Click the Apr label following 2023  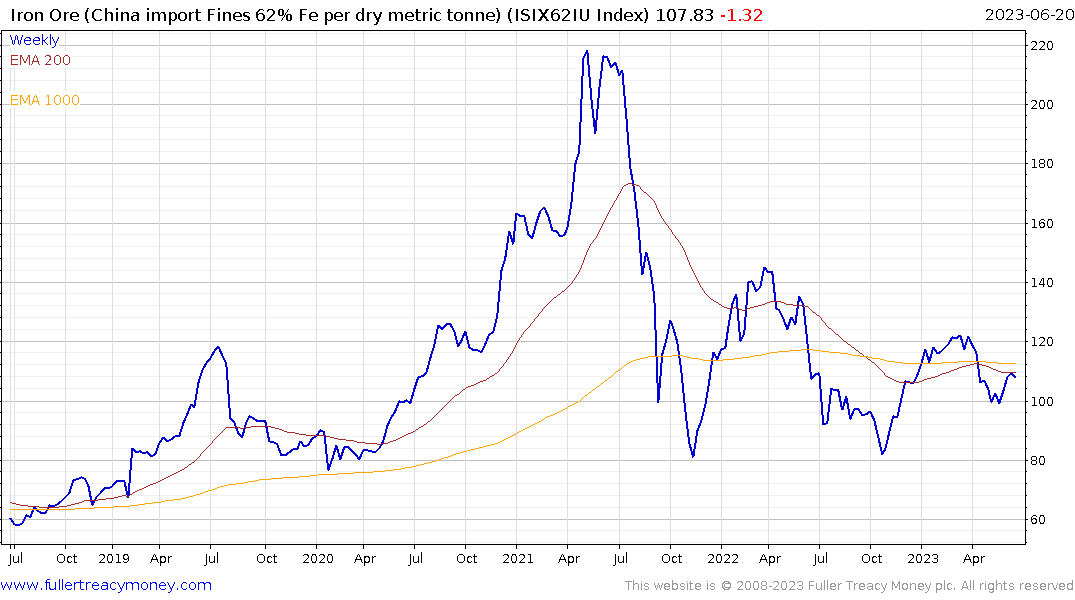pos(974,559)
